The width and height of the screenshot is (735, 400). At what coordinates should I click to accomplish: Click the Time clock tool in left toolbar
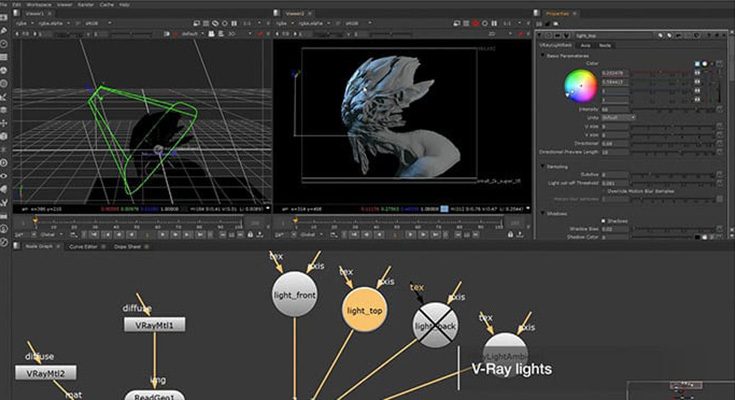point(4,44)
